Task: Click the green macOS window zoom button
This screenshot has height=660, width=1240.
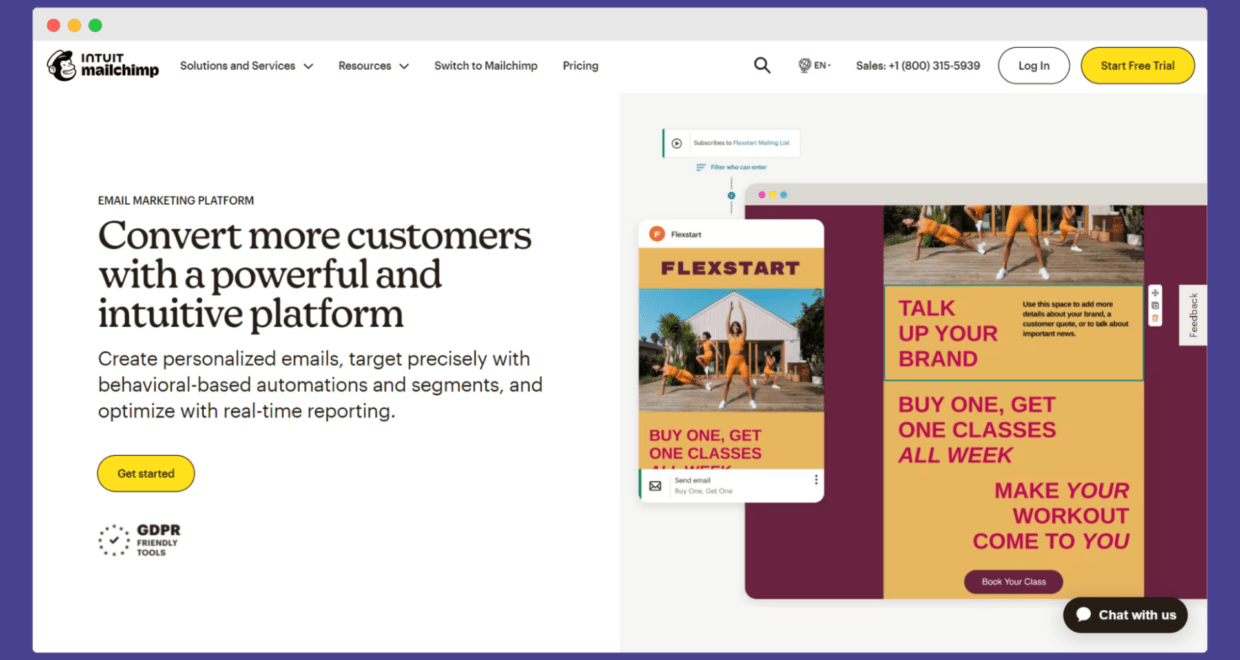Action: pyautogui.click(x=95, y=25)
